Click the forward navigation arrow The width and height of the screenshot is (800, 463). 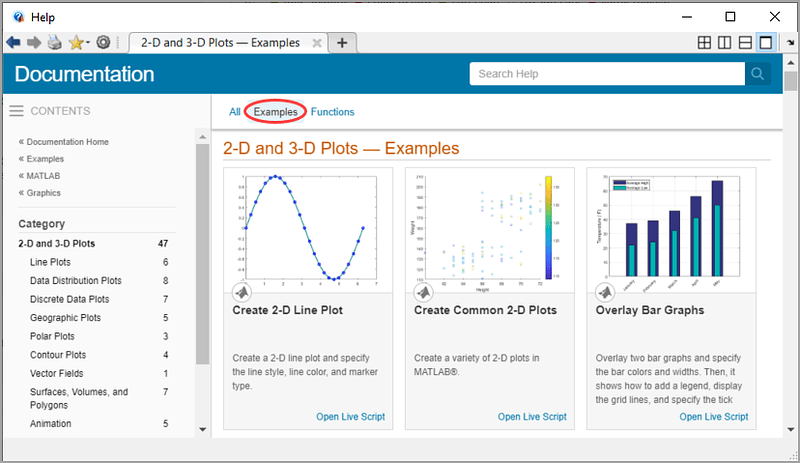(33, 43)
